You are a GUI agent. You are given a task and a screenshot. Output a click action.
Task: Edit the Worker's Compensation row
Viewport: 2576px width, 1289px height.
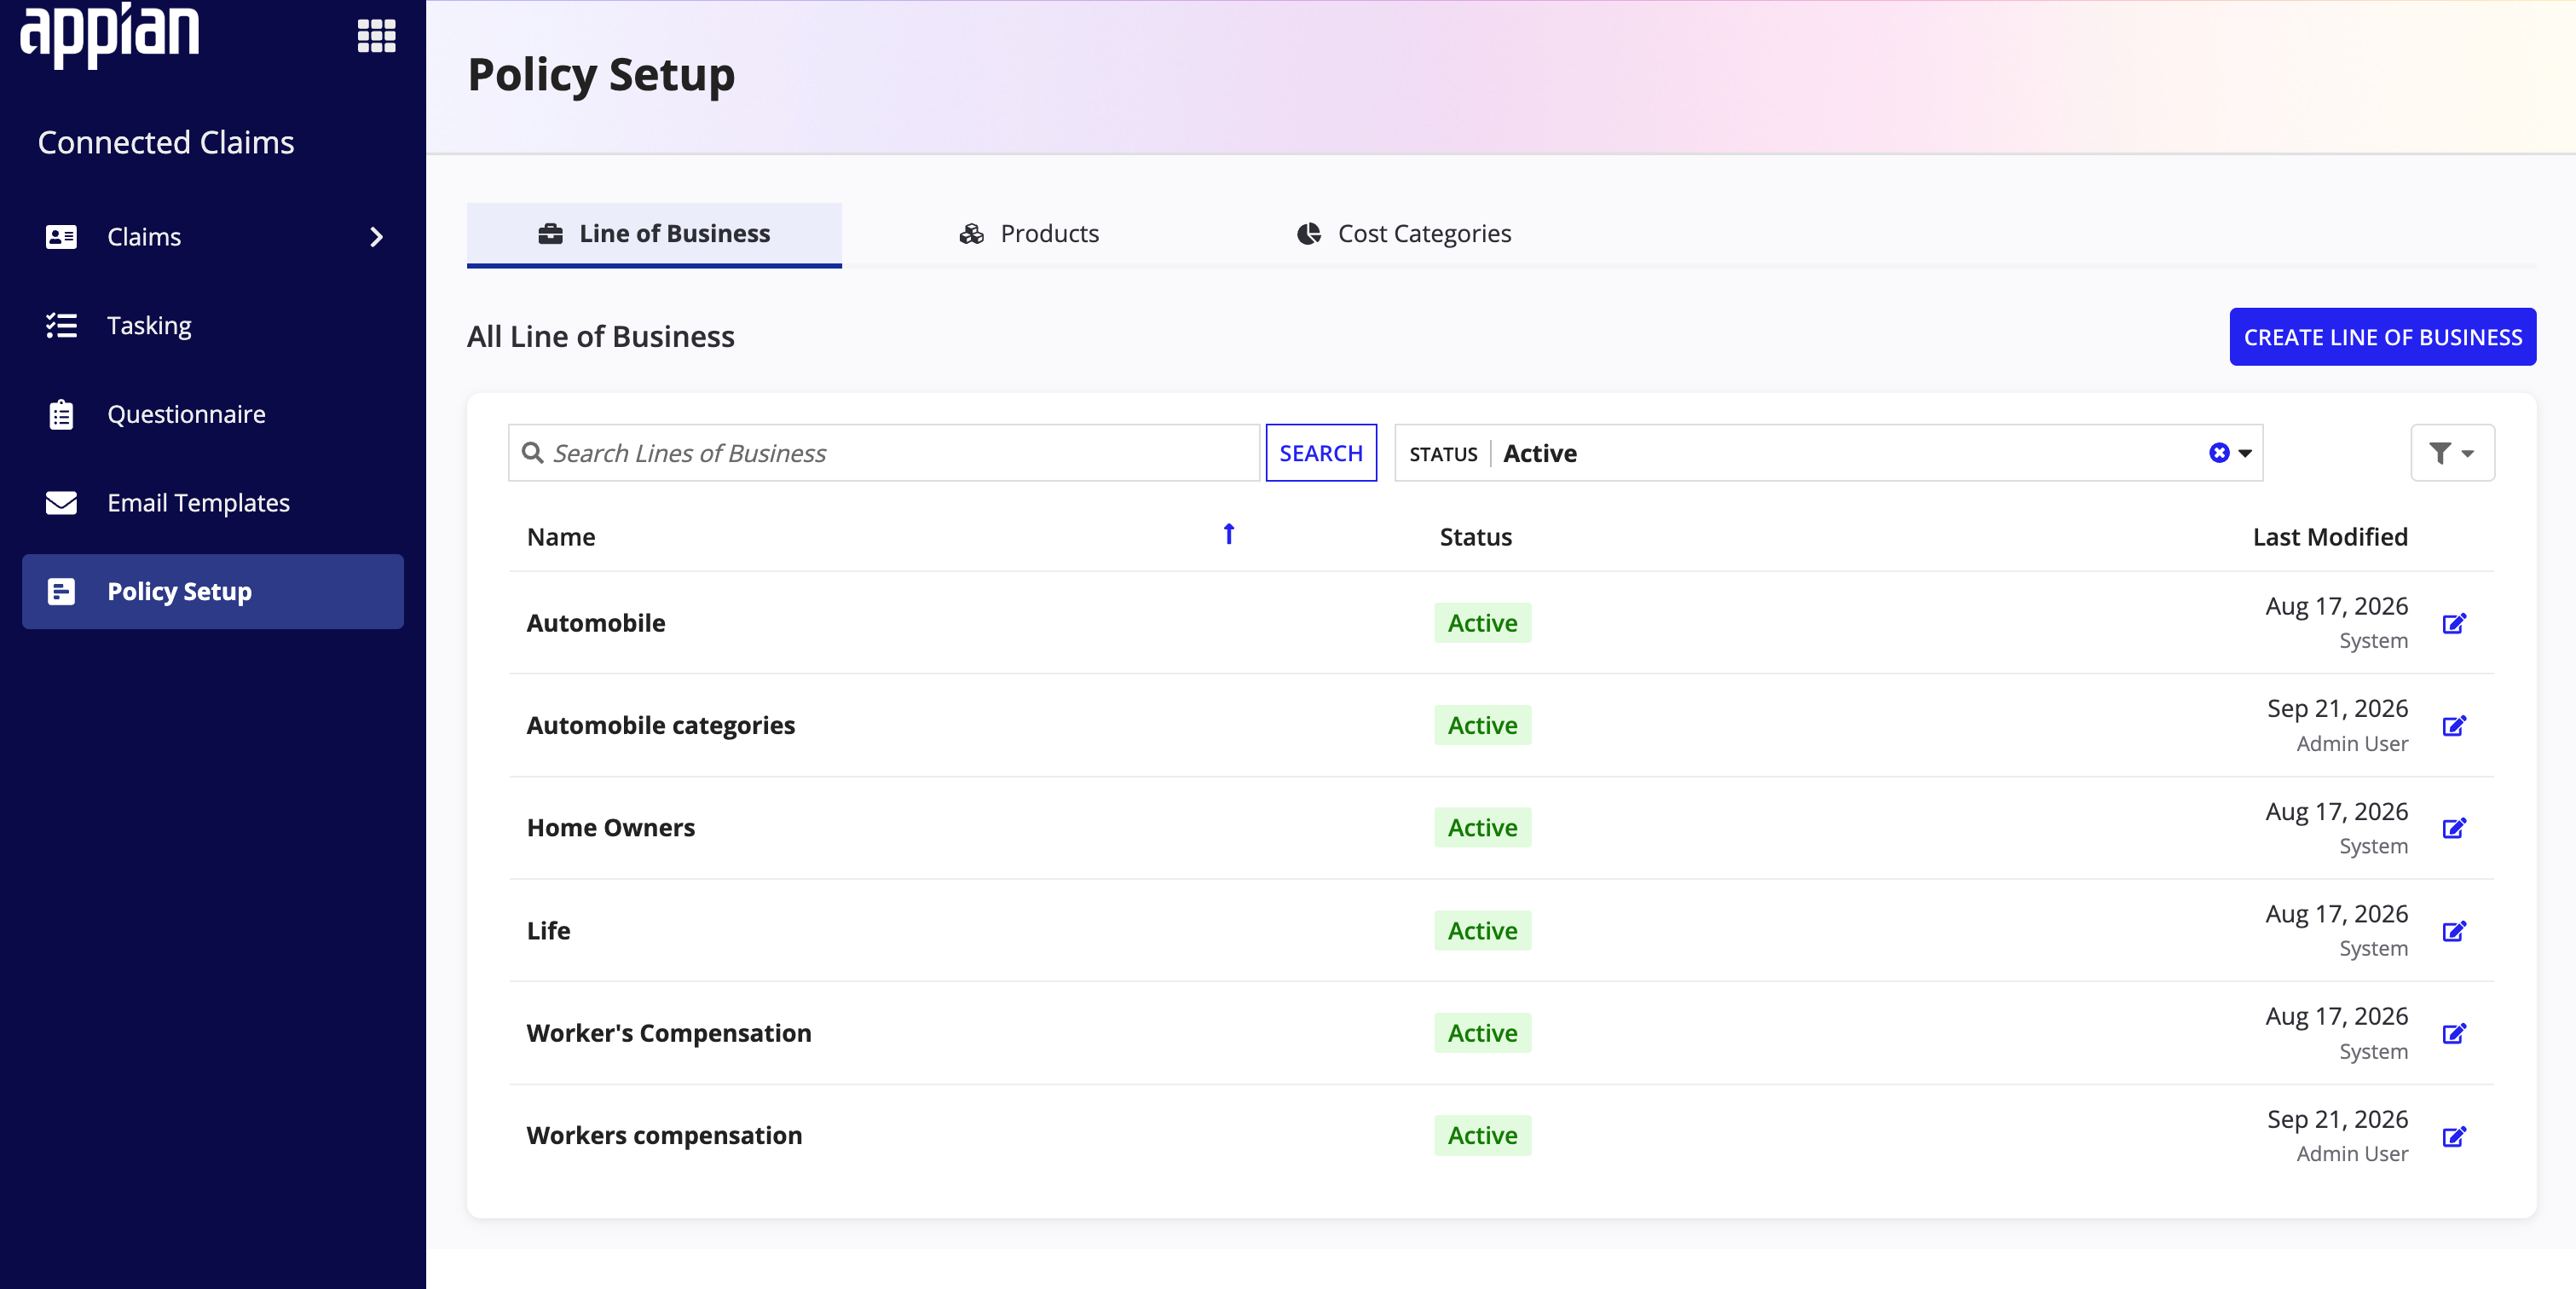[x=2454, y=1034]
